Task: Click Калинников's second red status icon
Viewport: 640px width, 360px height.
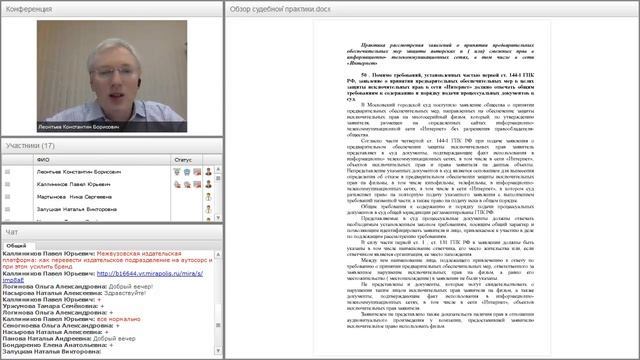Action: coord(187,184)
